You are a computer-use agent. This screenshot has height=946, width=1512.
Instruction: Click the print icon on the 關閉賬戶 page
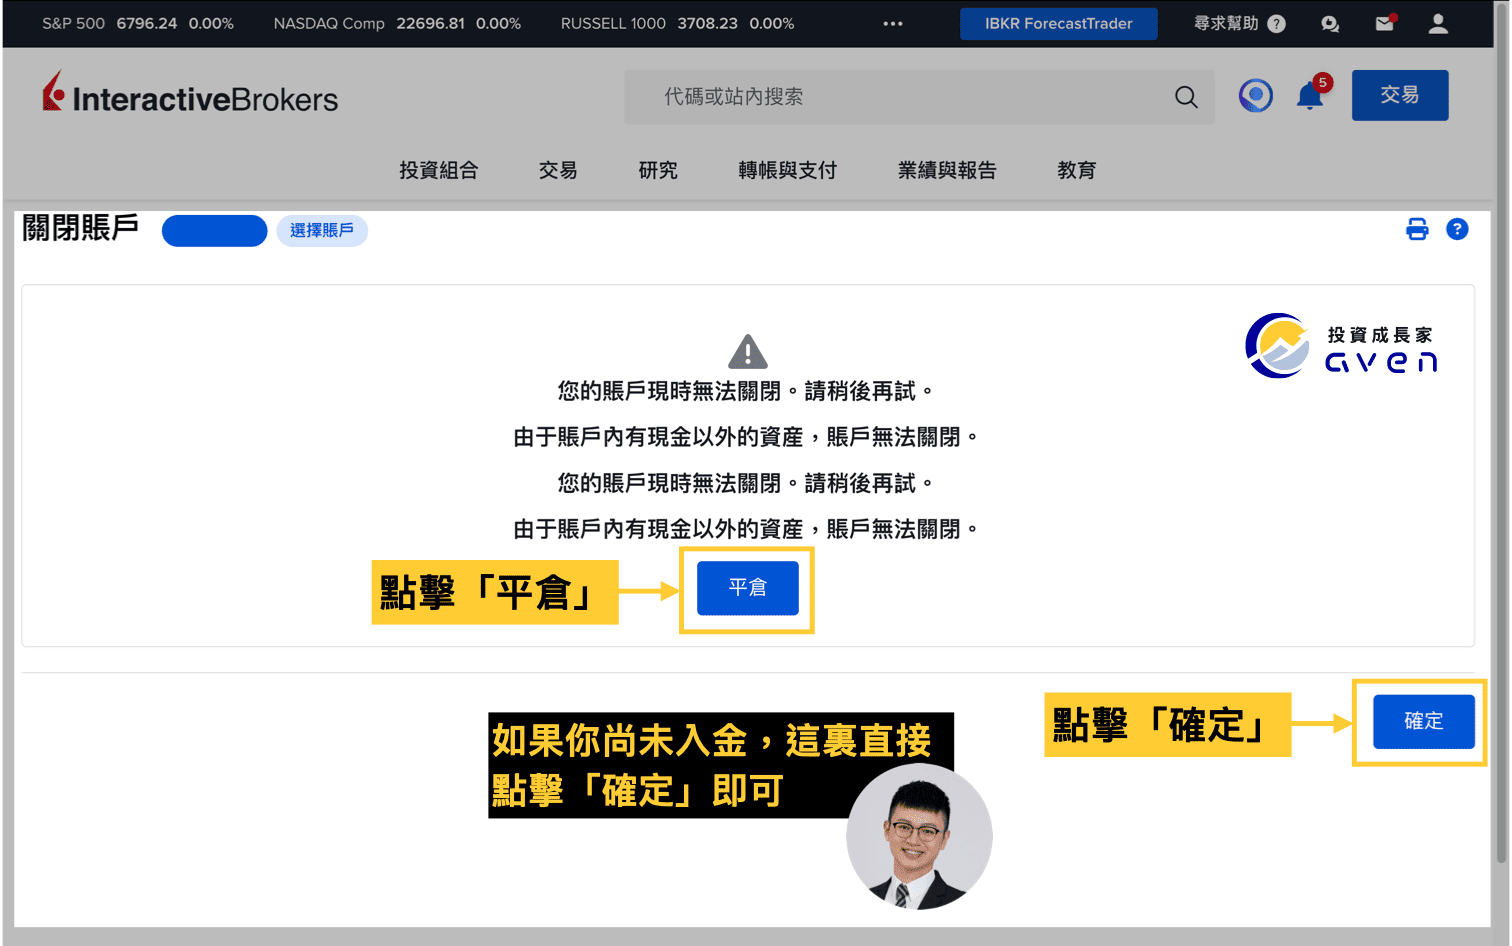click(1417, 229)
